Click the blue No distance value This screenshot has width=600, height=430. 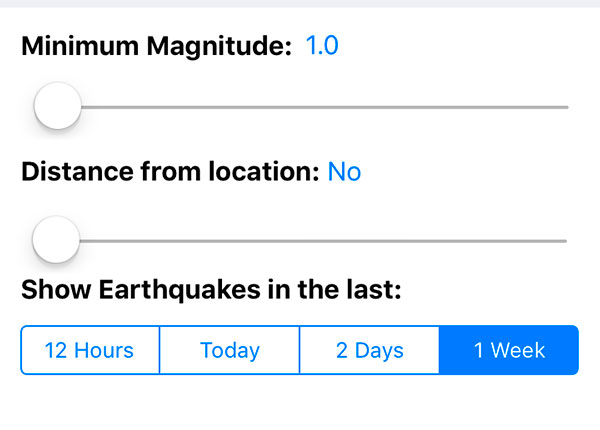pos(344,172)
